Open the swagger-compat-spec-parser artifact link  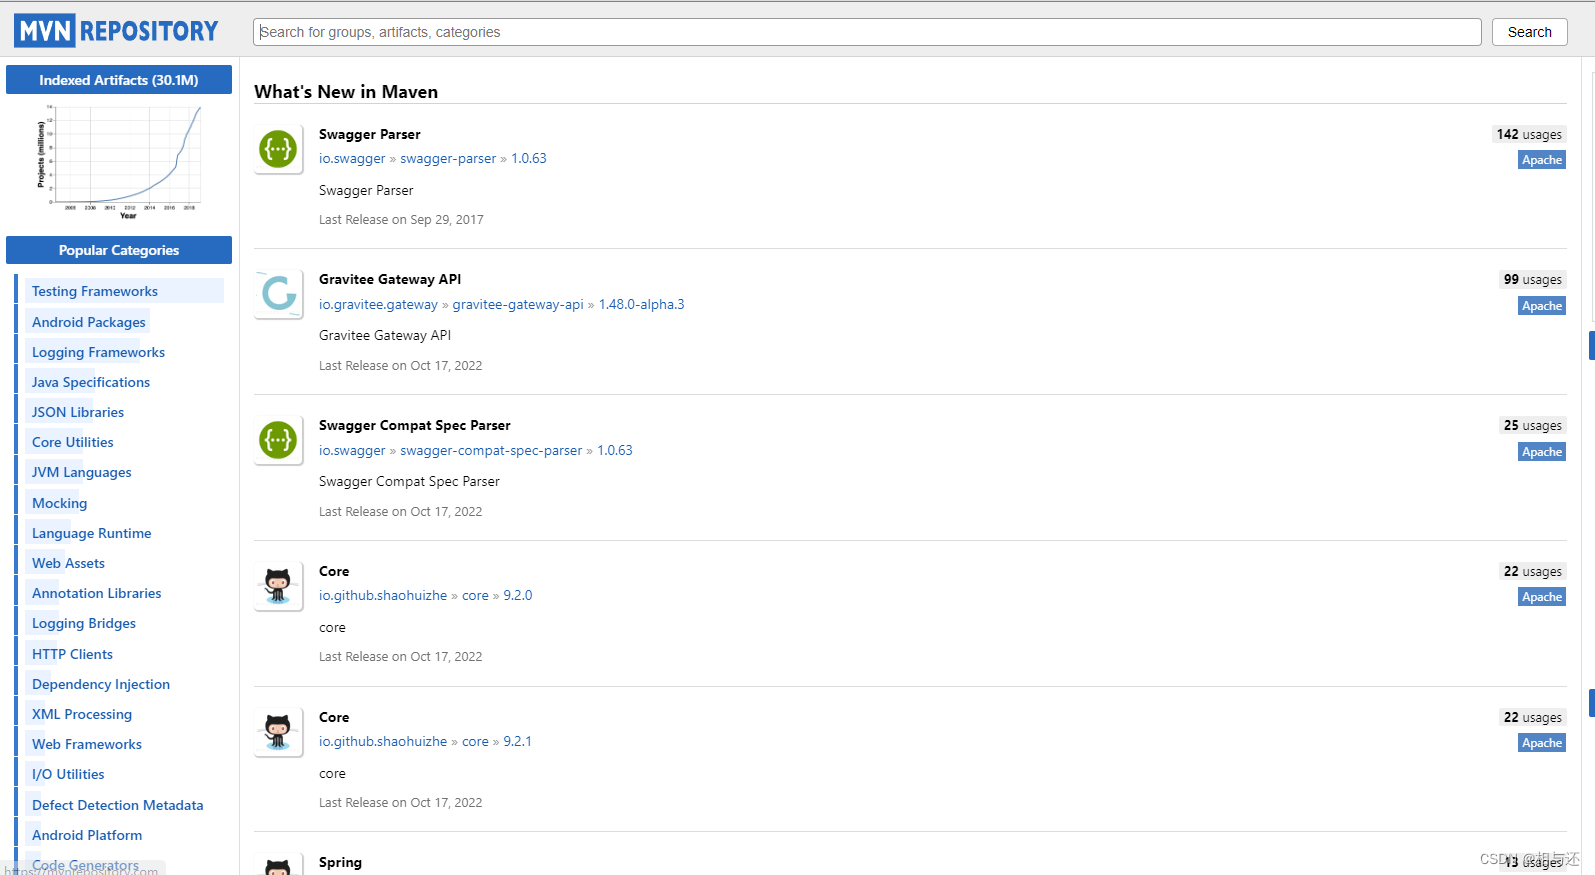[491, 450]
